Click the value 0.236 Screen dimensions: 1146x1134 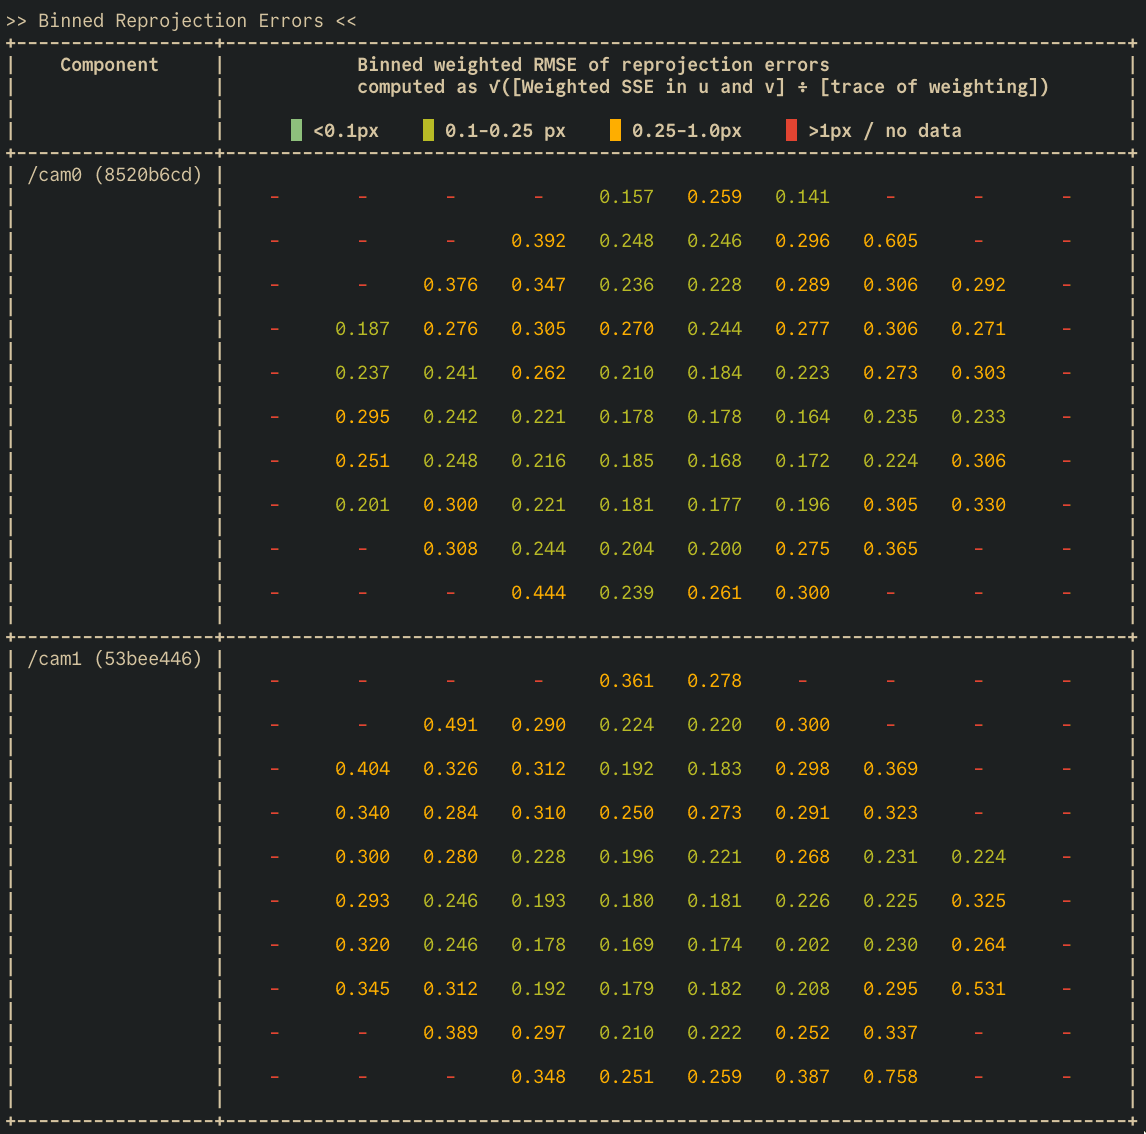(x=626, y=285)
